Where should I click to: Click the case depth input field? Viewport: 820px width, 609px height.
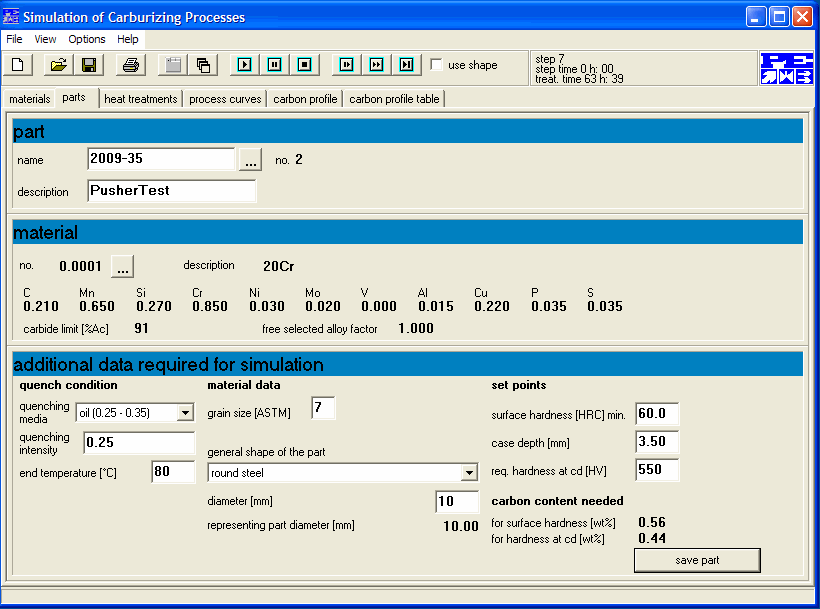tap(657, 442)
